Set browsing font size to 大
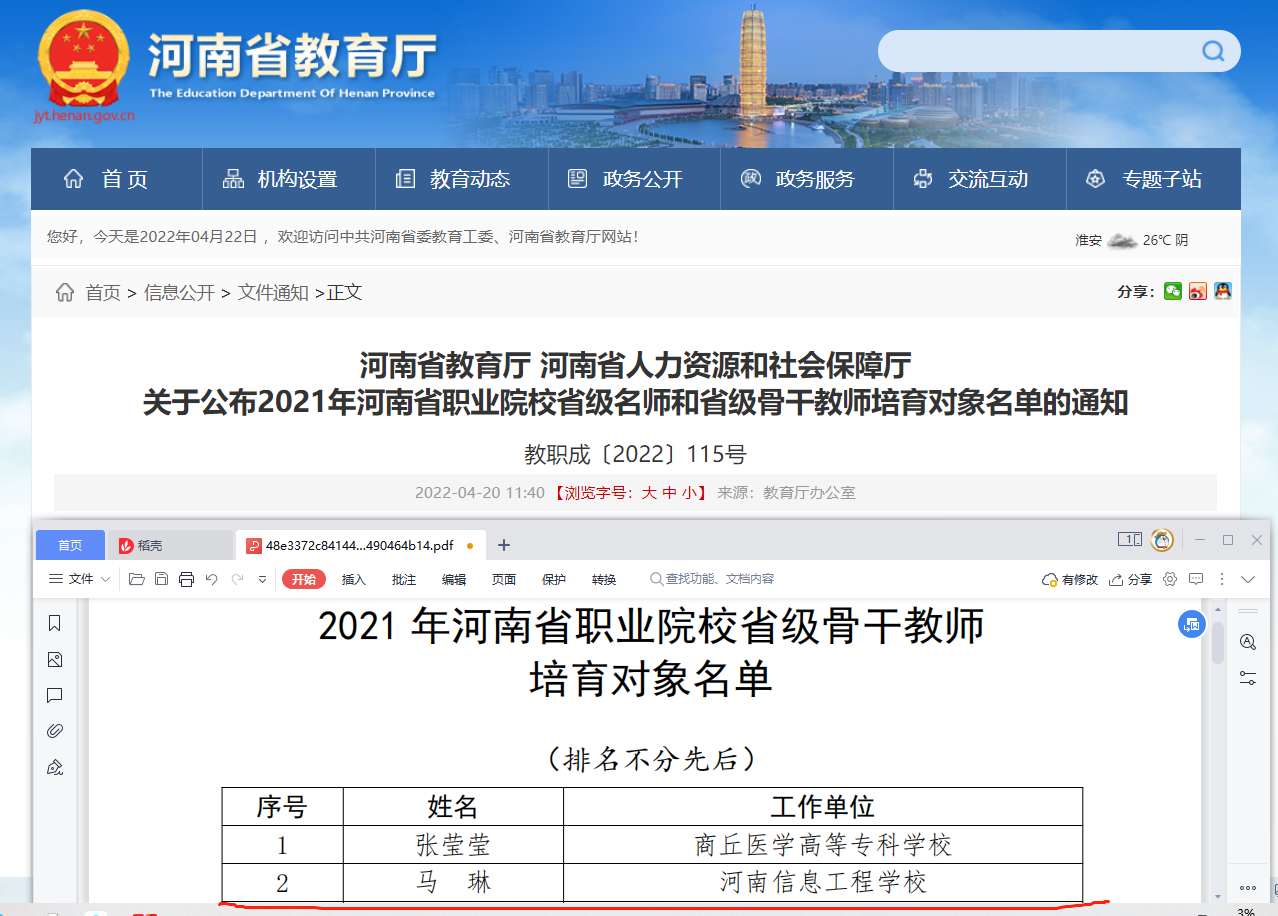Image resolution: width=1278 pixels, height=916 pixels. [648, 492]
